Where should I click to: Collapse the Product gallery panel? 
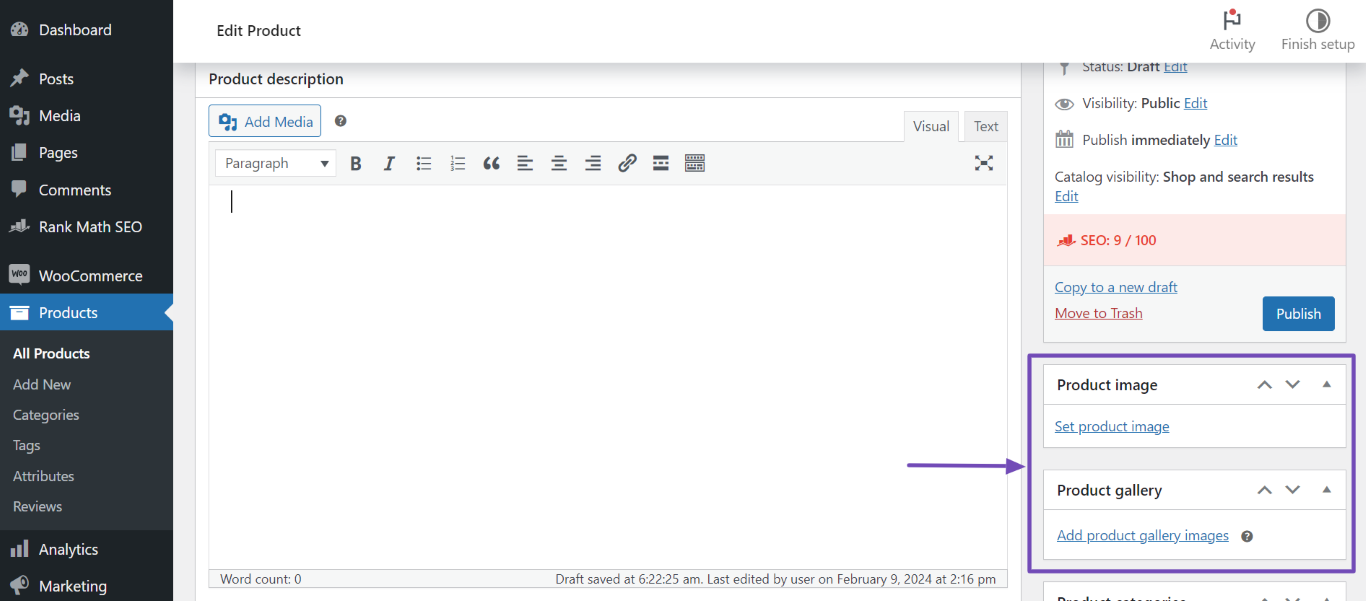coord(1327,489)
